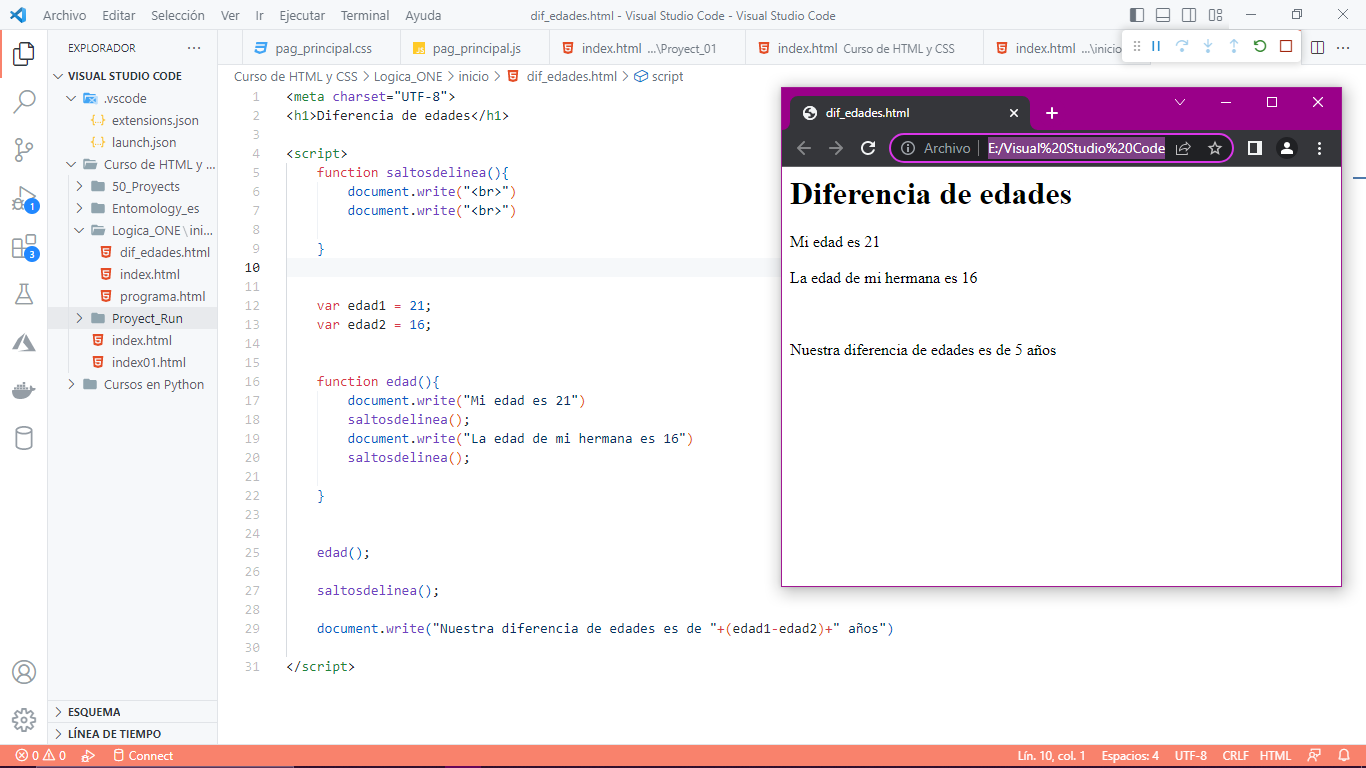1366x768 pixels.
Task: Open the Selección menu
Action: [x=178, y=15]
